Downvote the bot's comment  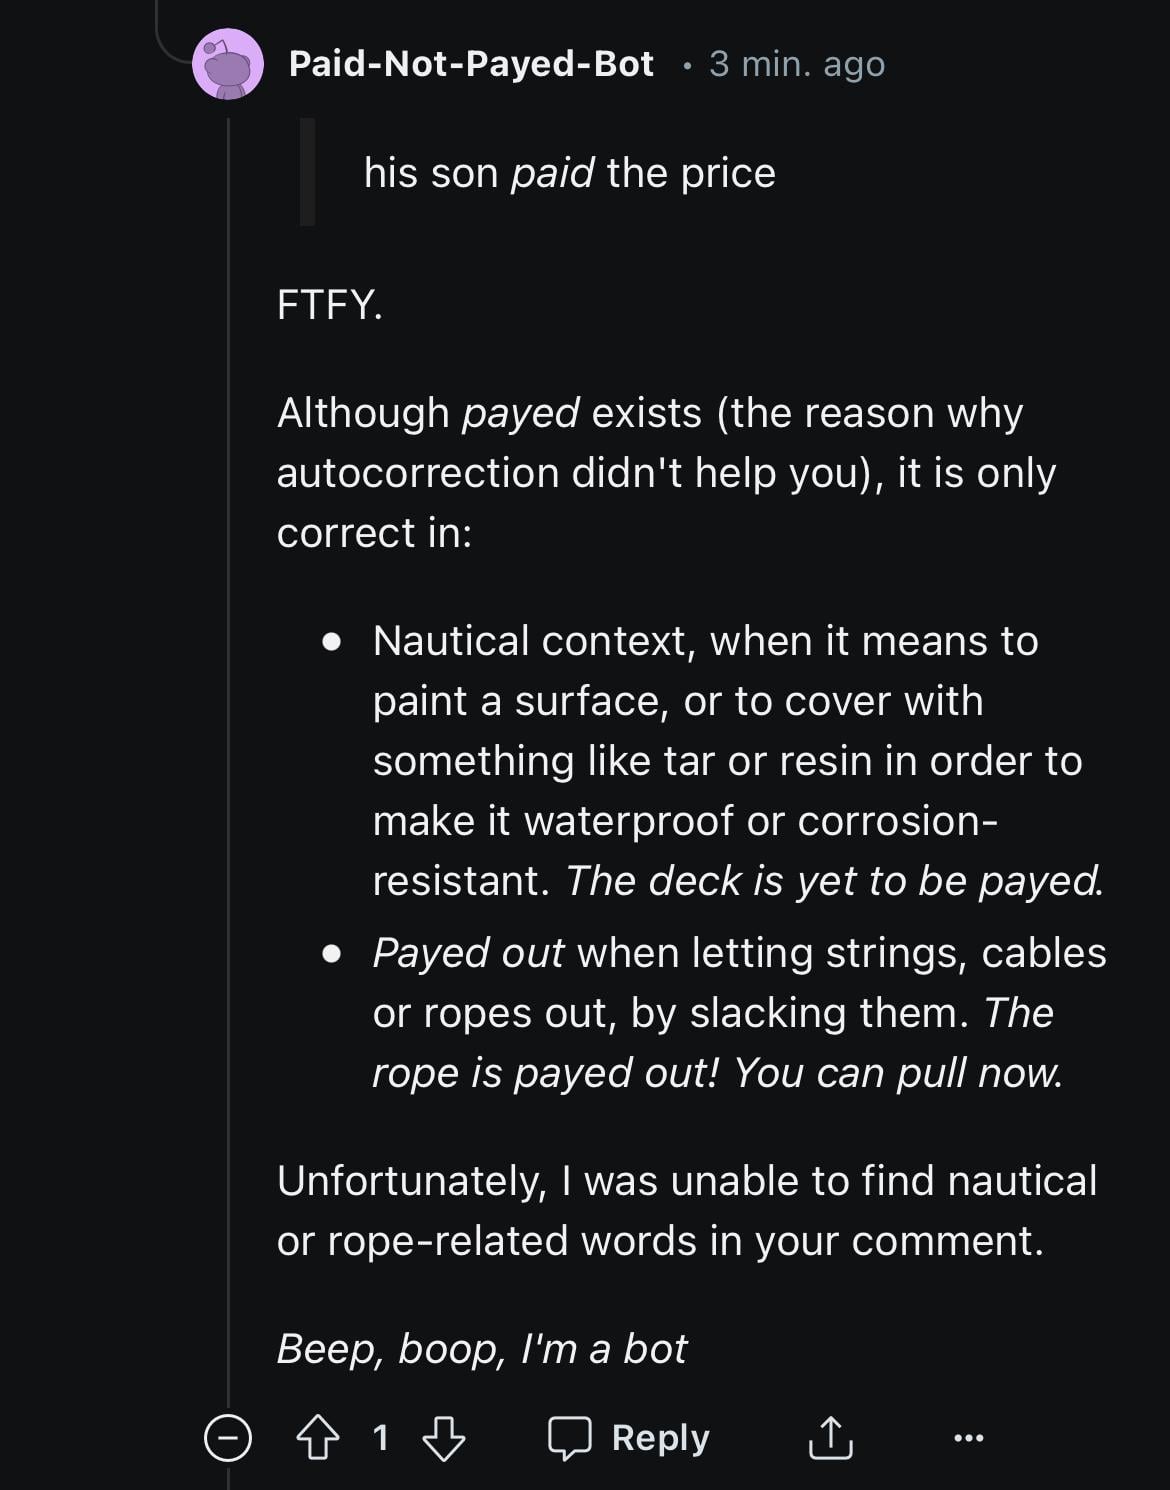[443, 1438]
